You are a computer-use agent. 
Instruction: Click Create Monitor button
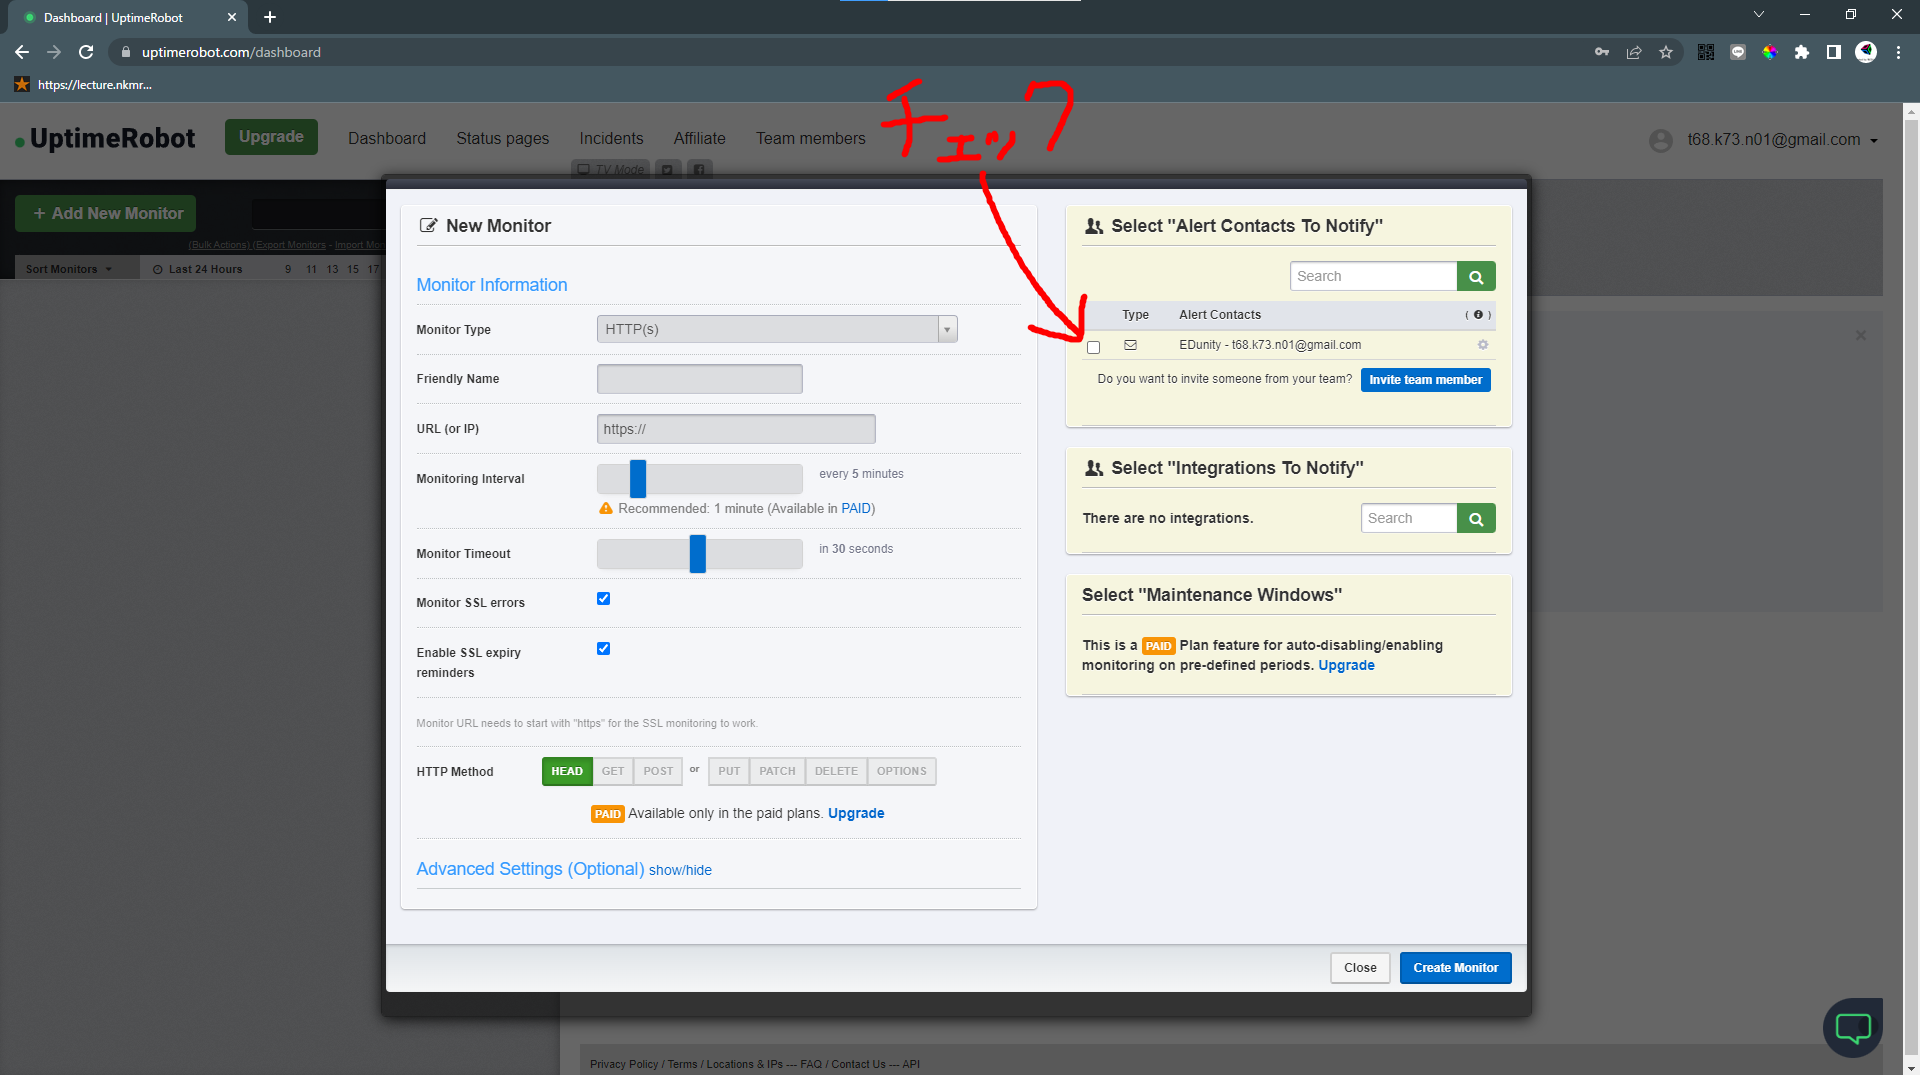click(1455, 968)
